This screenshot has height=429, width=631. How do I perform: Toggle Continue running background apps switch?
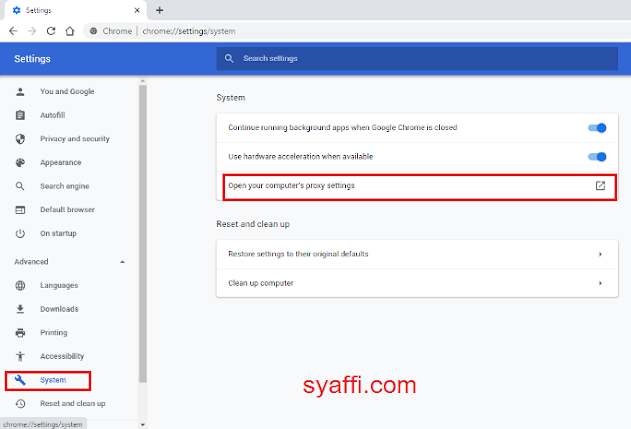(x=597, y=128)
